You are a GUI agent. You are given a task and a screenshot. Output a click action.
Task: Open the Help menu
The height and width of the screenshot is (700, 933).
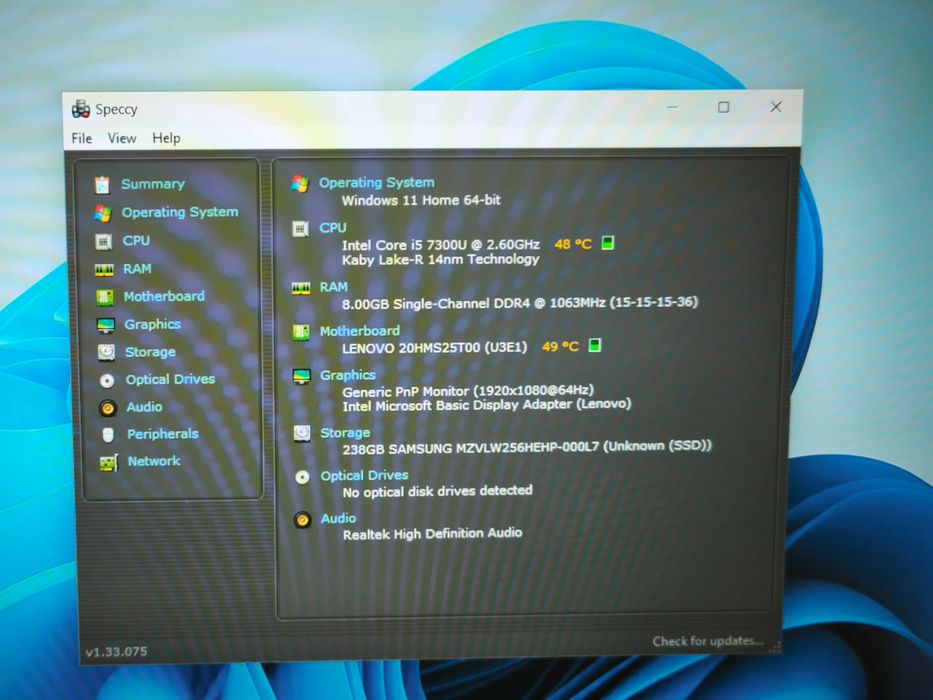pos(166,138)
